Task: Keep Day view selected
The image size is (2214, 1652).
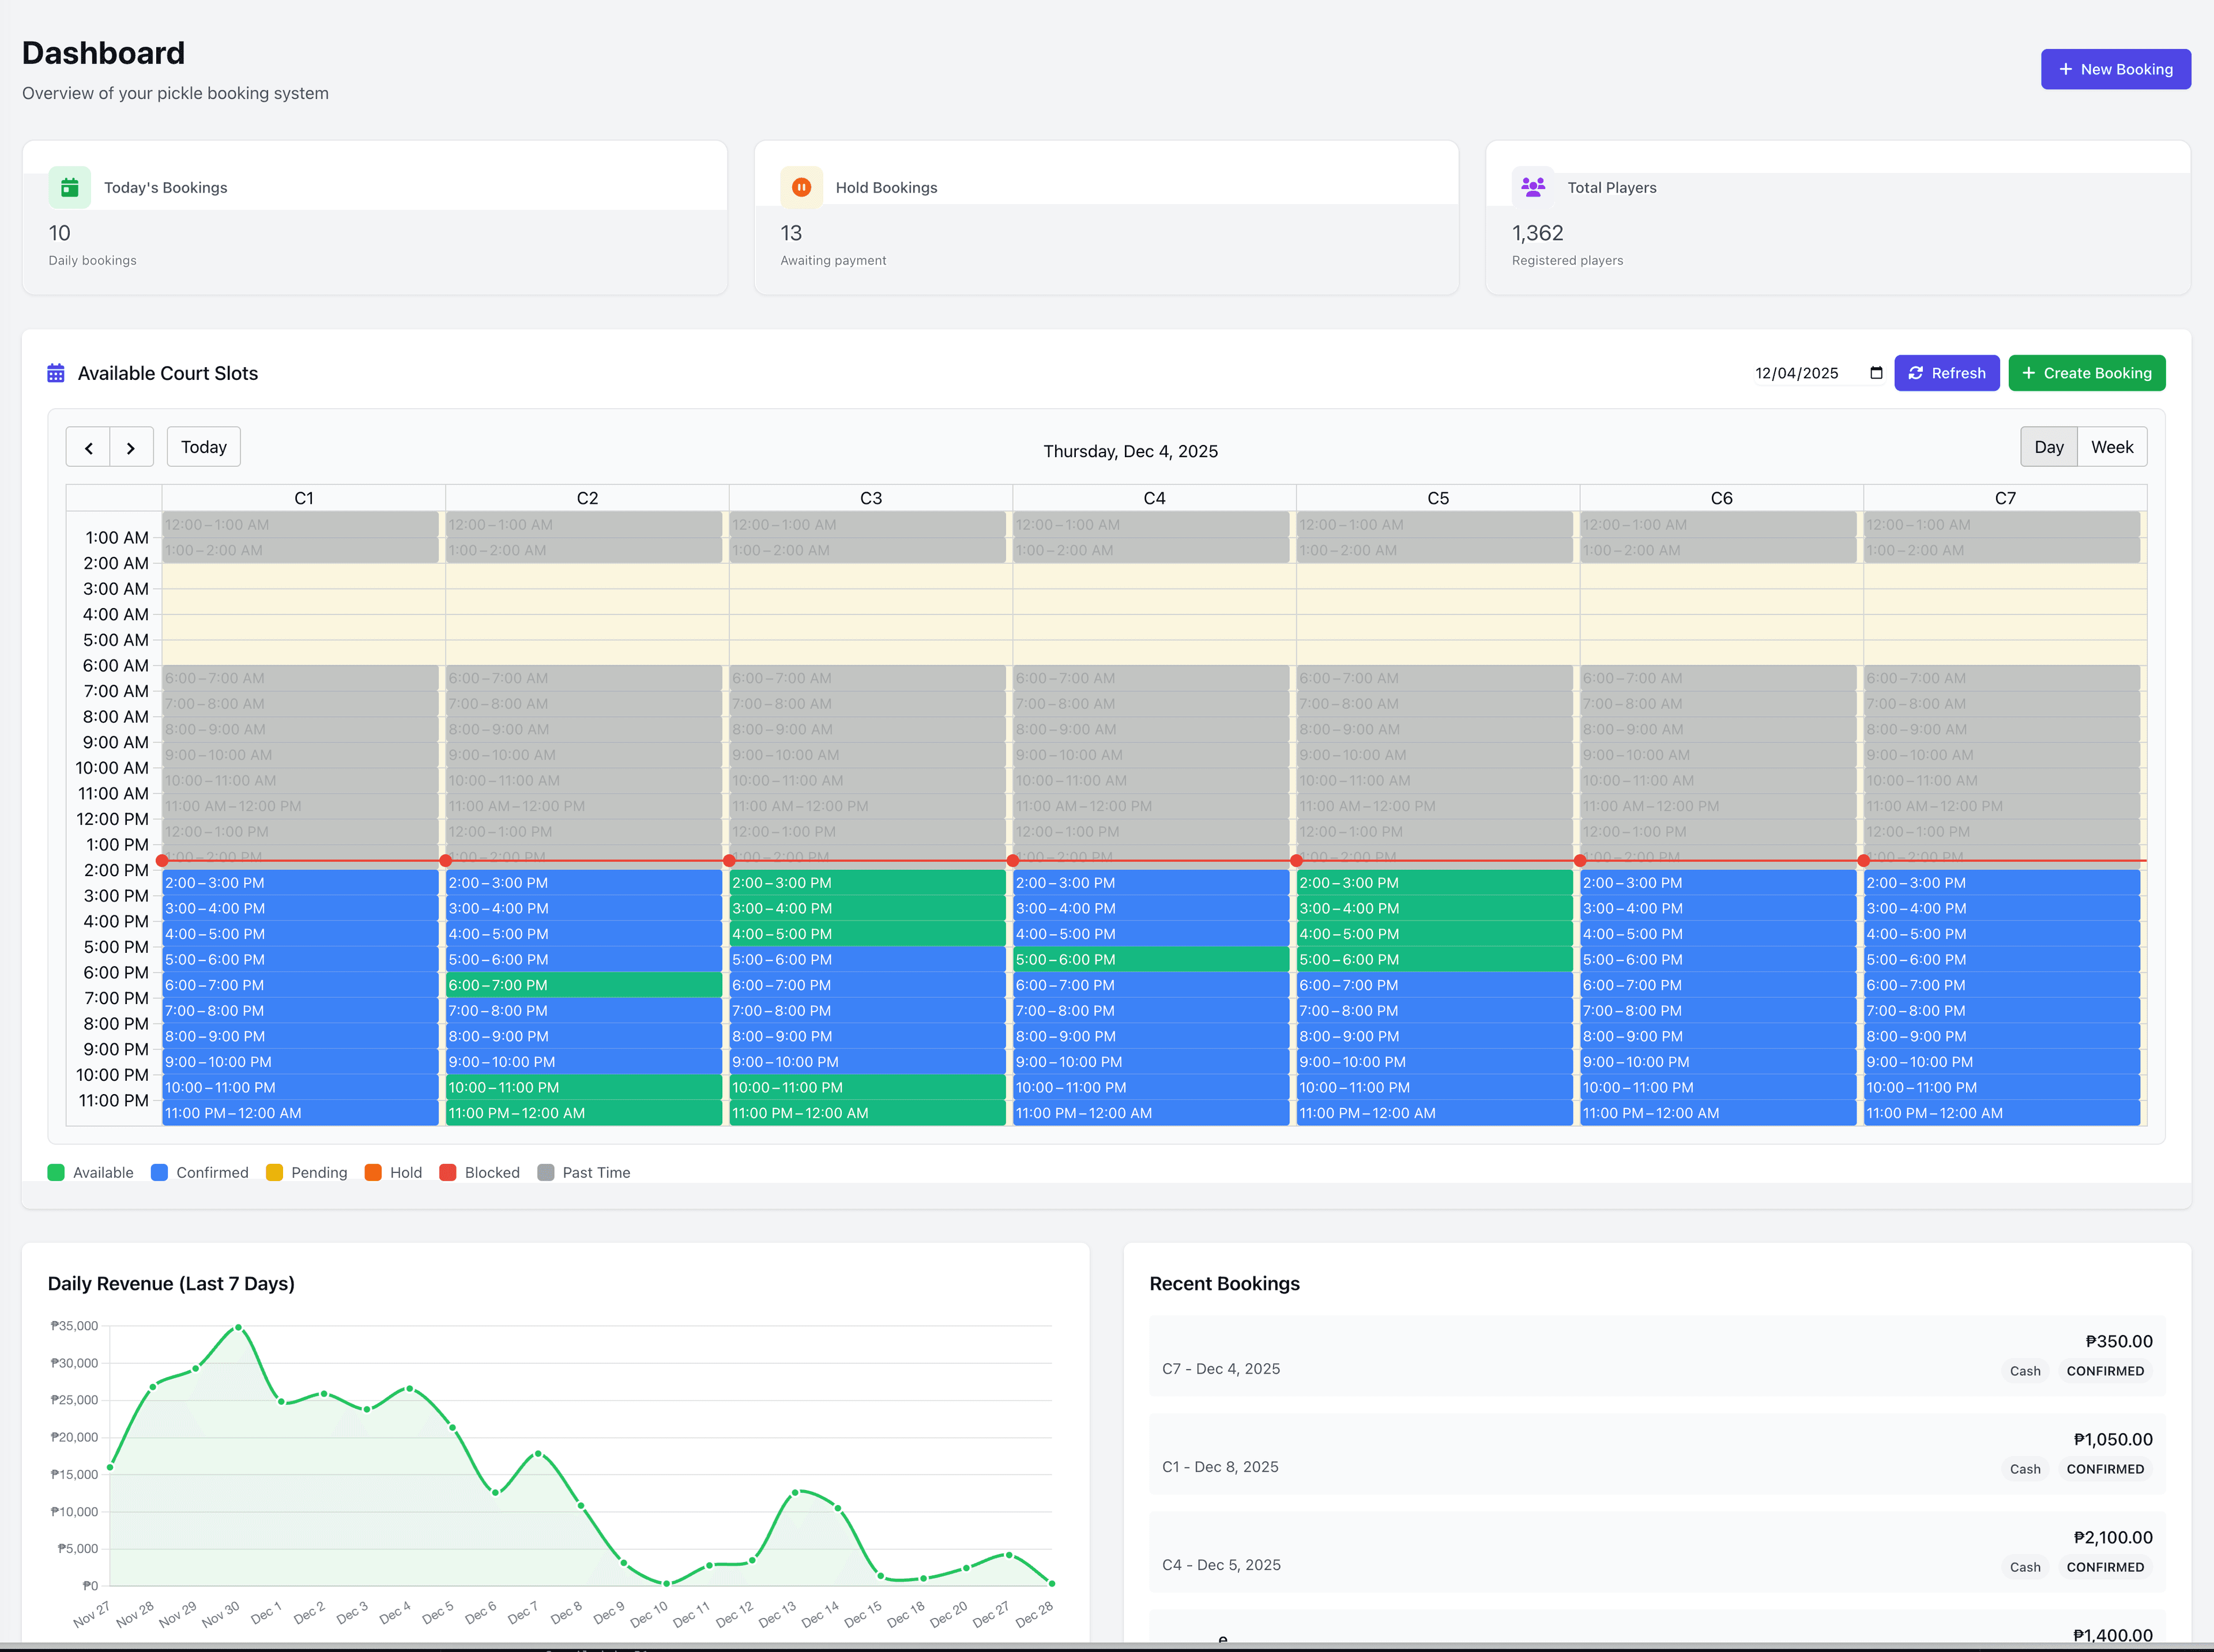Action: point(2048,447)
